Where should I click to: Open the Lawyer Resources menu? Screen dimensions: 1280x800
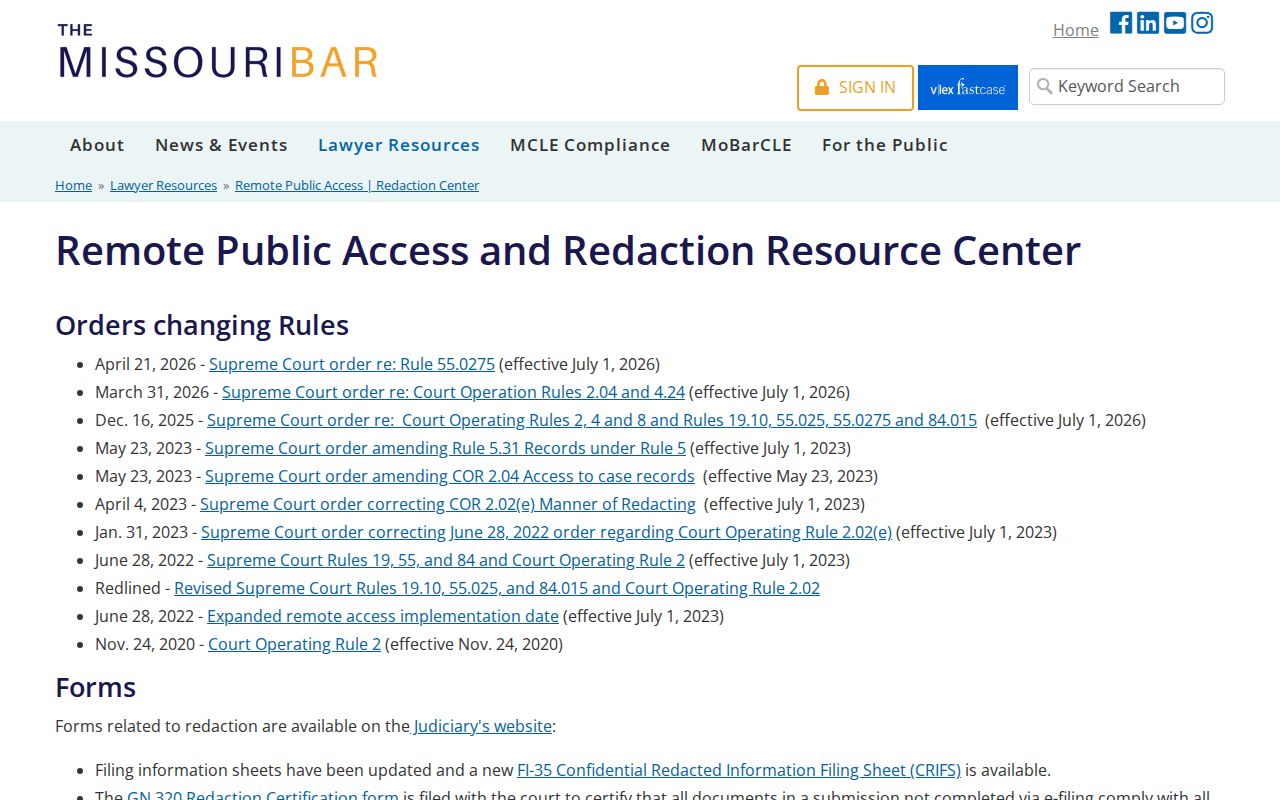(399, 145)
